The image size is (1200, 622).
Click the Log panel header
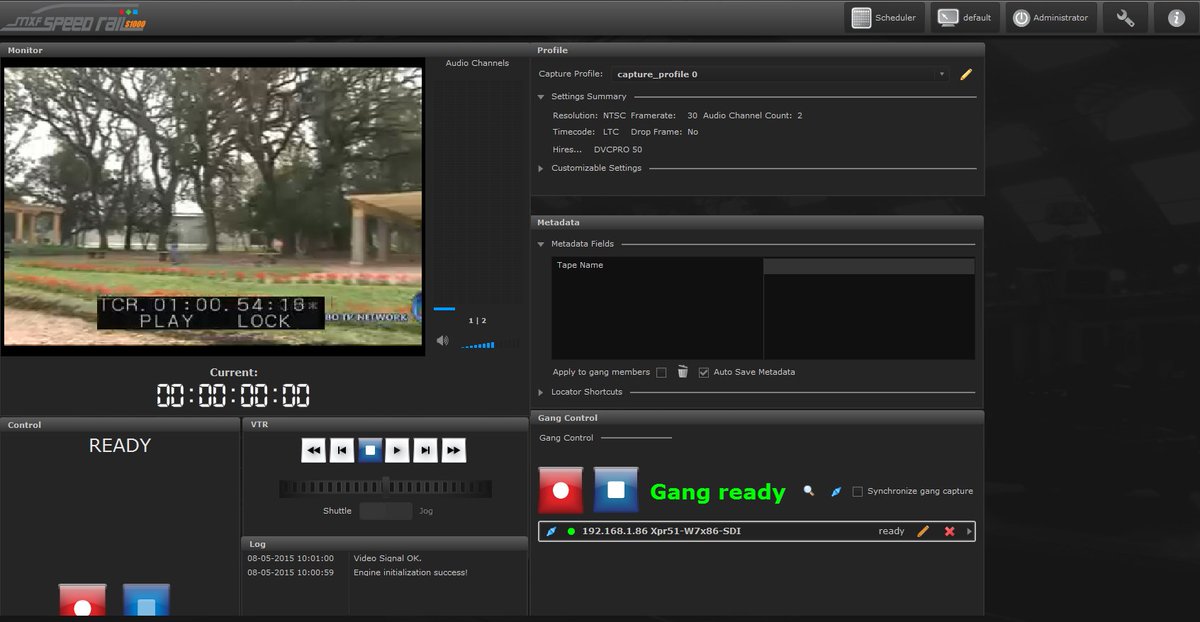click(385, 544)
